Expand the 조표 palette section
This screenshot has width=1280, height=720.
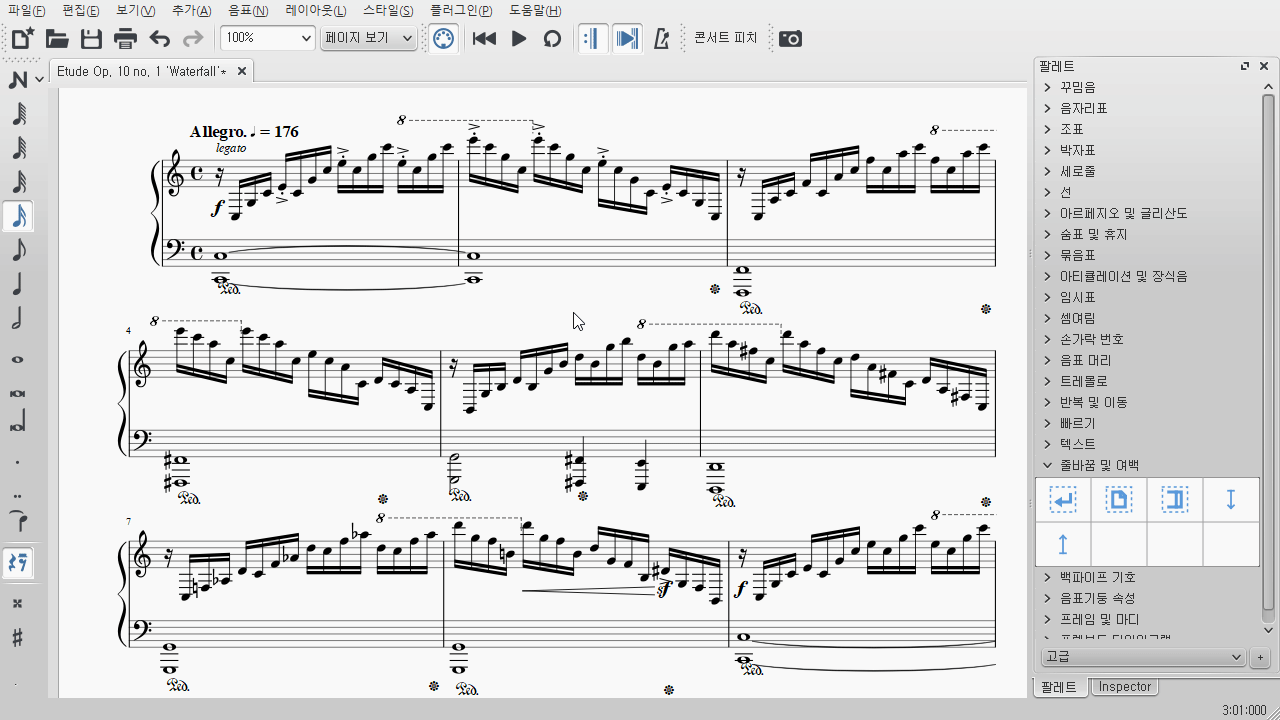click(1071, 129)
